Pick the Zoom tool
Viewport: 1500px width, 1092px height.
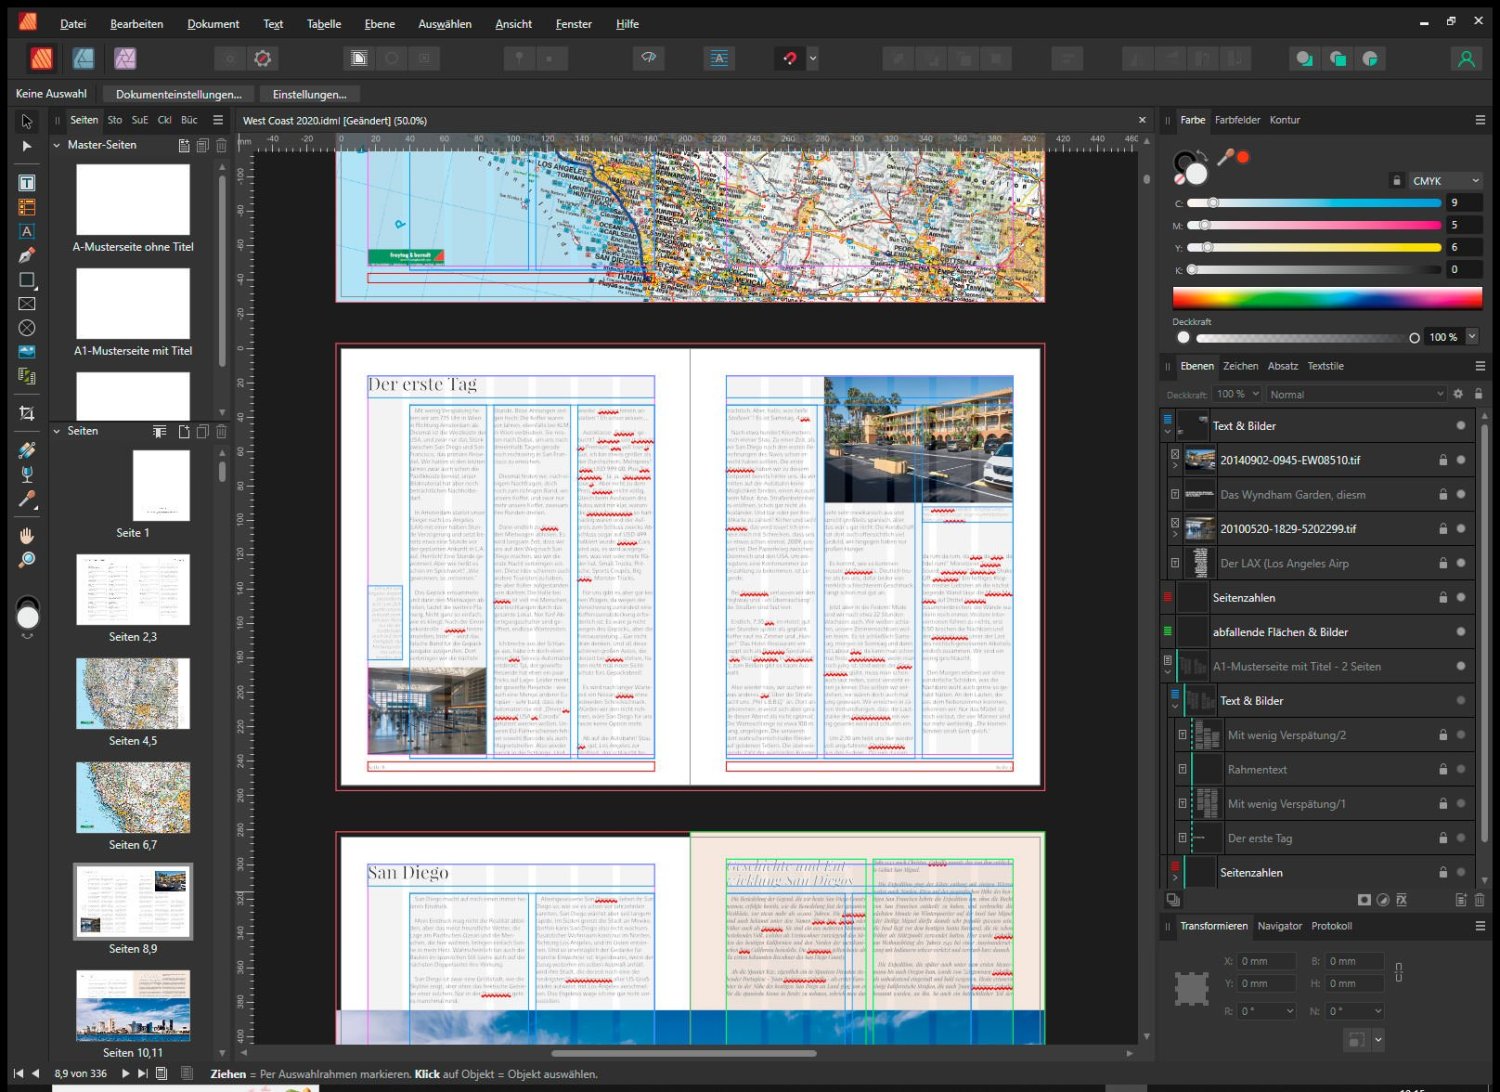pyautogui.click(x=27, y=559)
